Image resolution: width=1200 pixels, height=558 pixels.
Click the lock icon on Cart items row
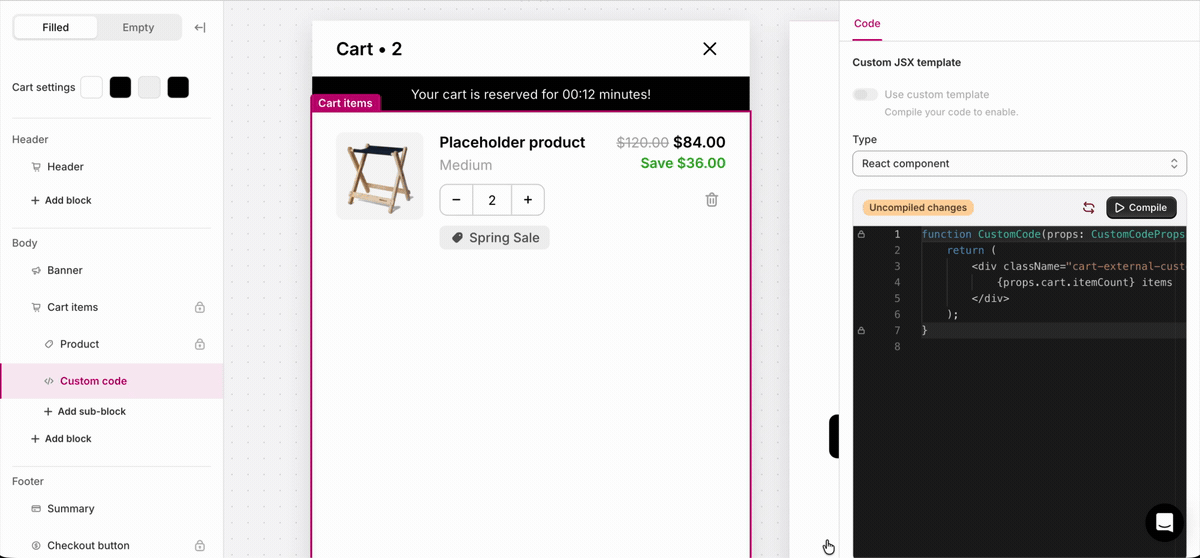(200, 307)
